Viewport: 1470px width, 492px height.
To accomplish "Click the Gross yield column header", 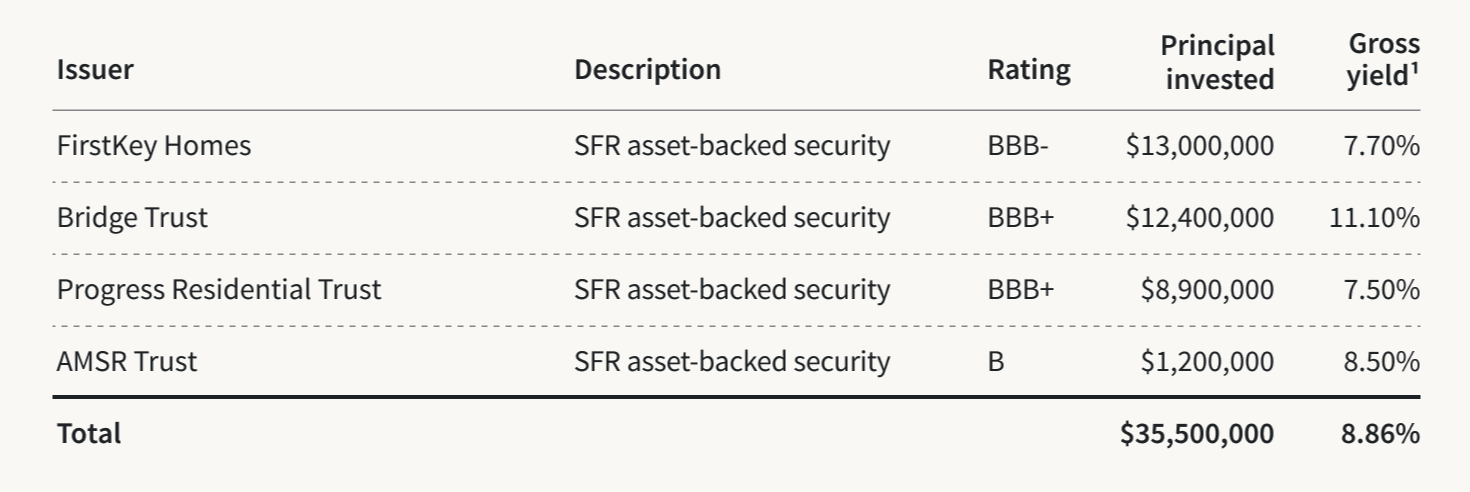I will (1383, 60).
